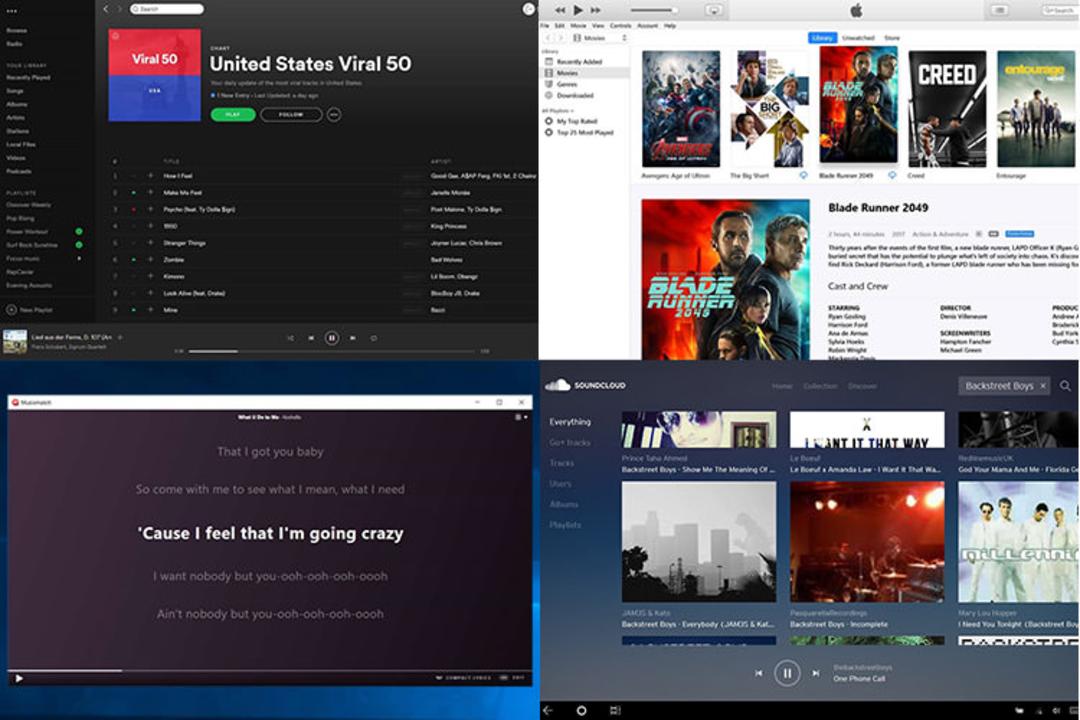Open Browse in the Spotify sidebar
The height and width of the screenshot is (720, 1080).
coord(17,30)
